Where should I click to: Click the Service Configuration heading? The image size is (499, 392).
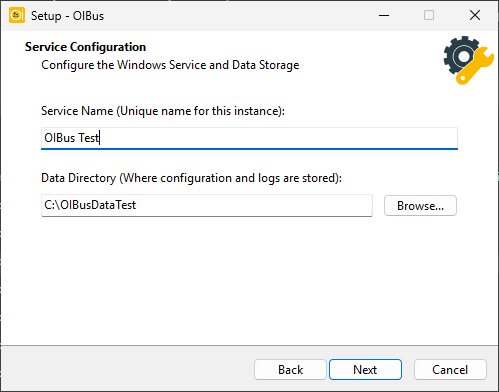85,47
